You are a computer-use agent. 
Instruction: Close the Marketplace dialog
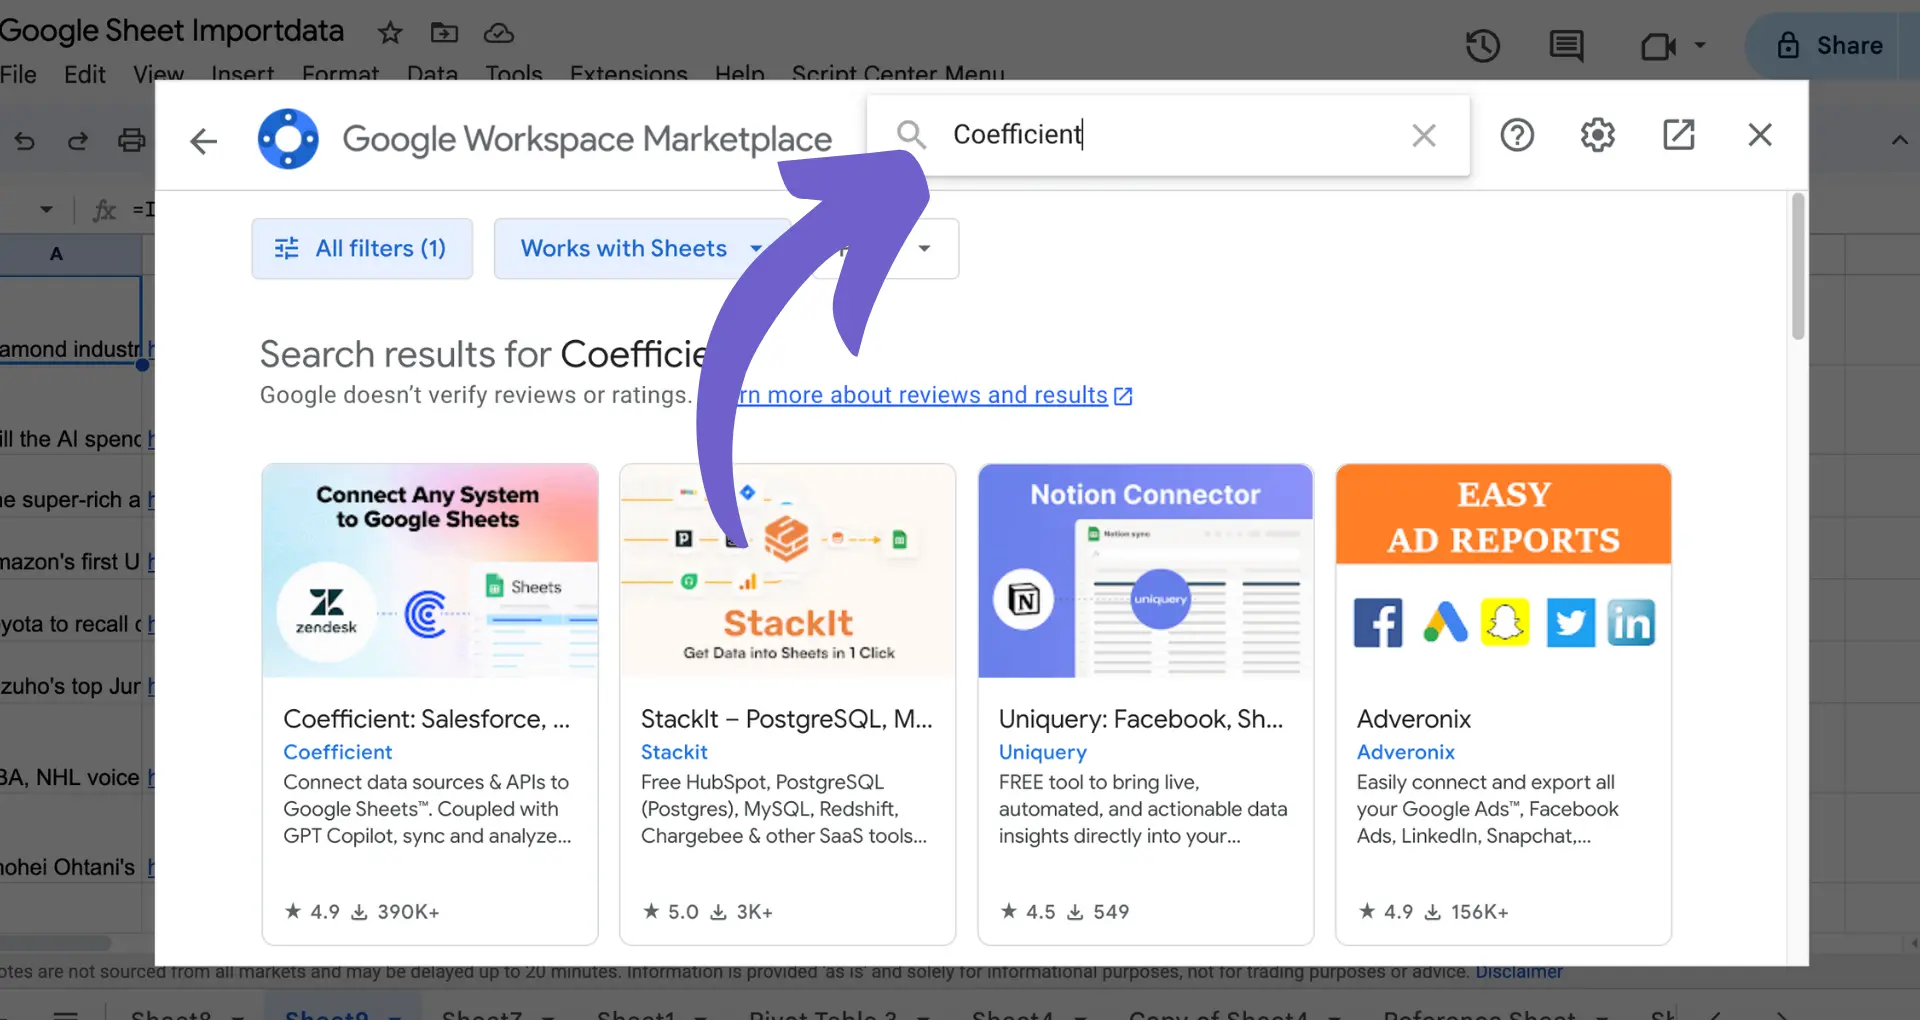[x=1760, y=135]
